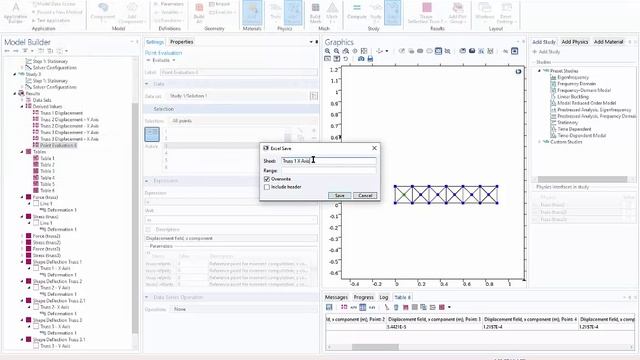640x360 pixels.
Task: Switch to the Add Material tab
Action: [608, 42]
